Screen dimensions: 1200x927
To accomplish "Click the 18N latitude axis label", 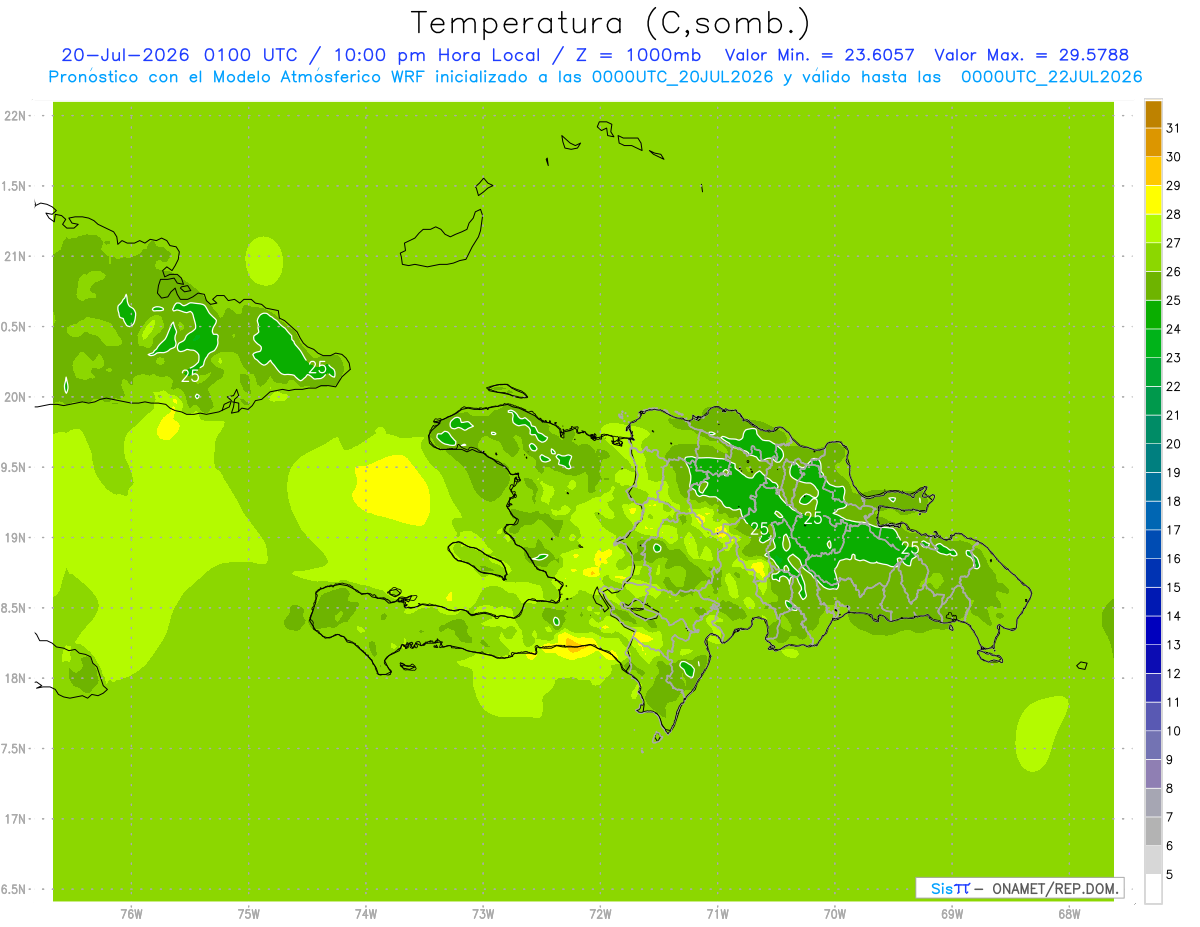I will click(x=16, y=678).
